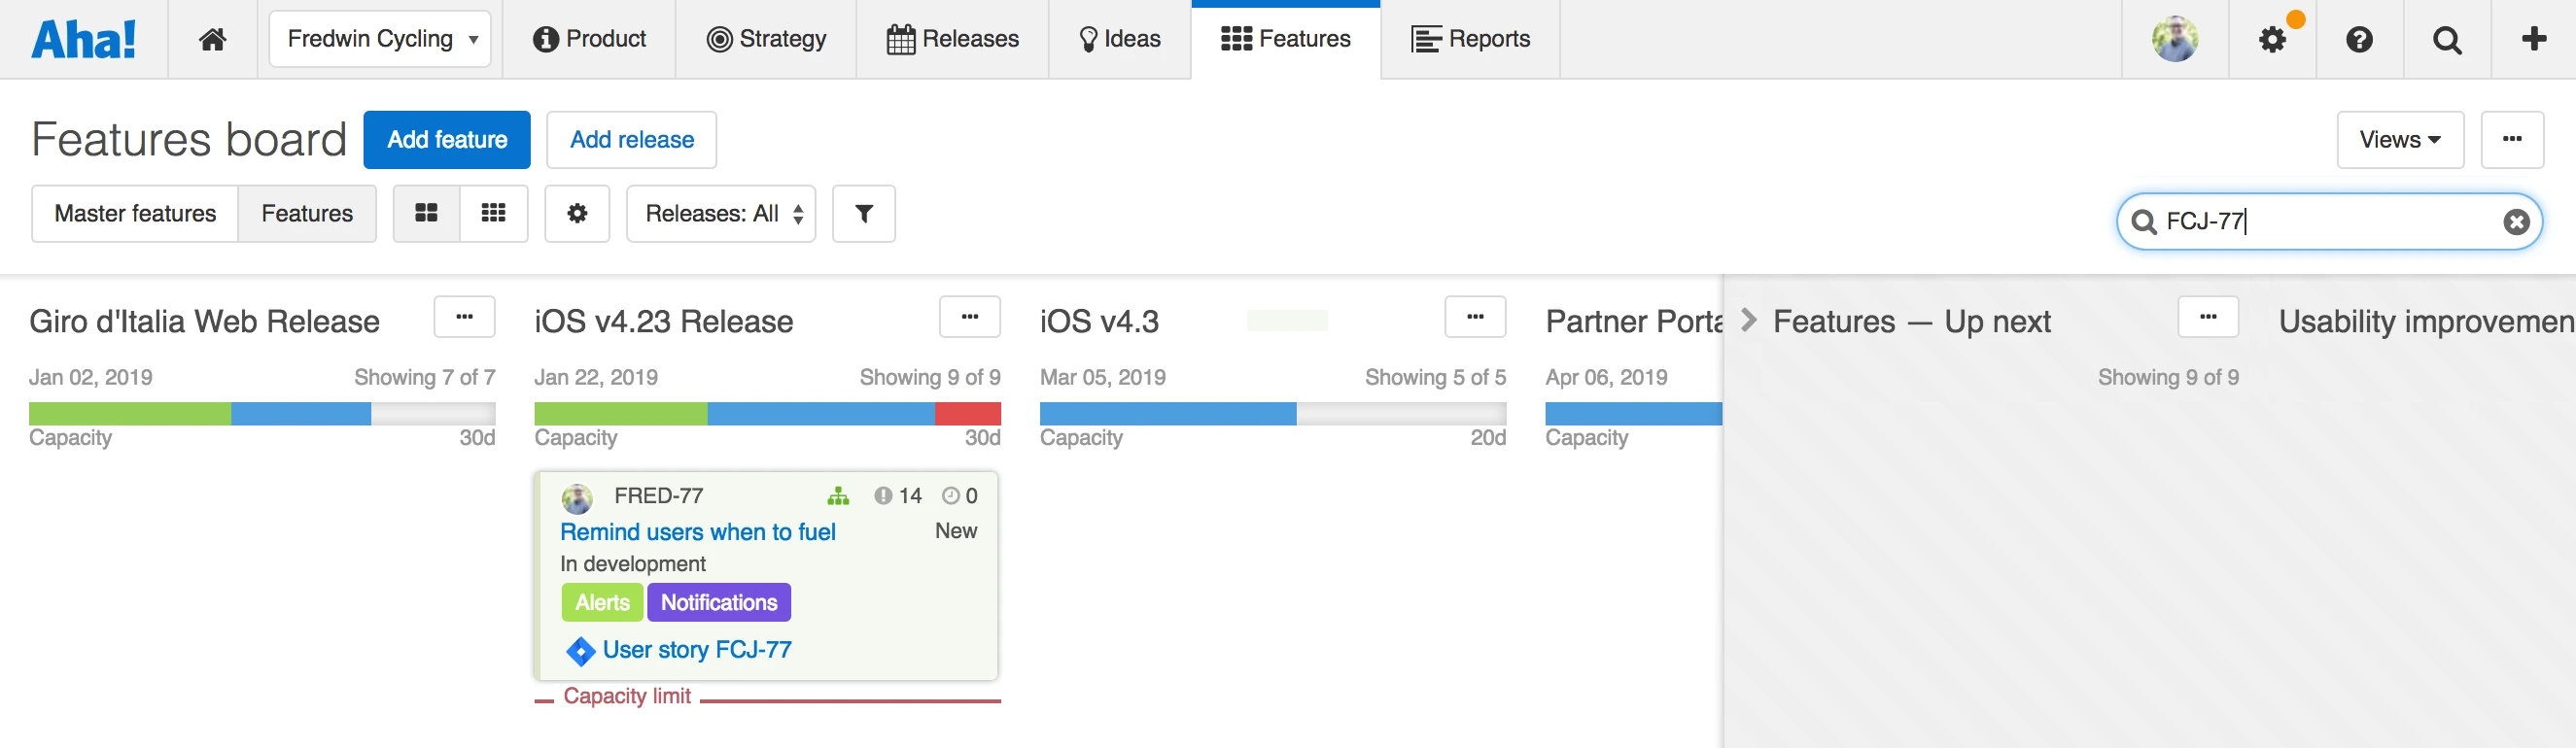Switch to Features view toggle
This screenshot has height=748, width=2576.
(x=307, y=214)
